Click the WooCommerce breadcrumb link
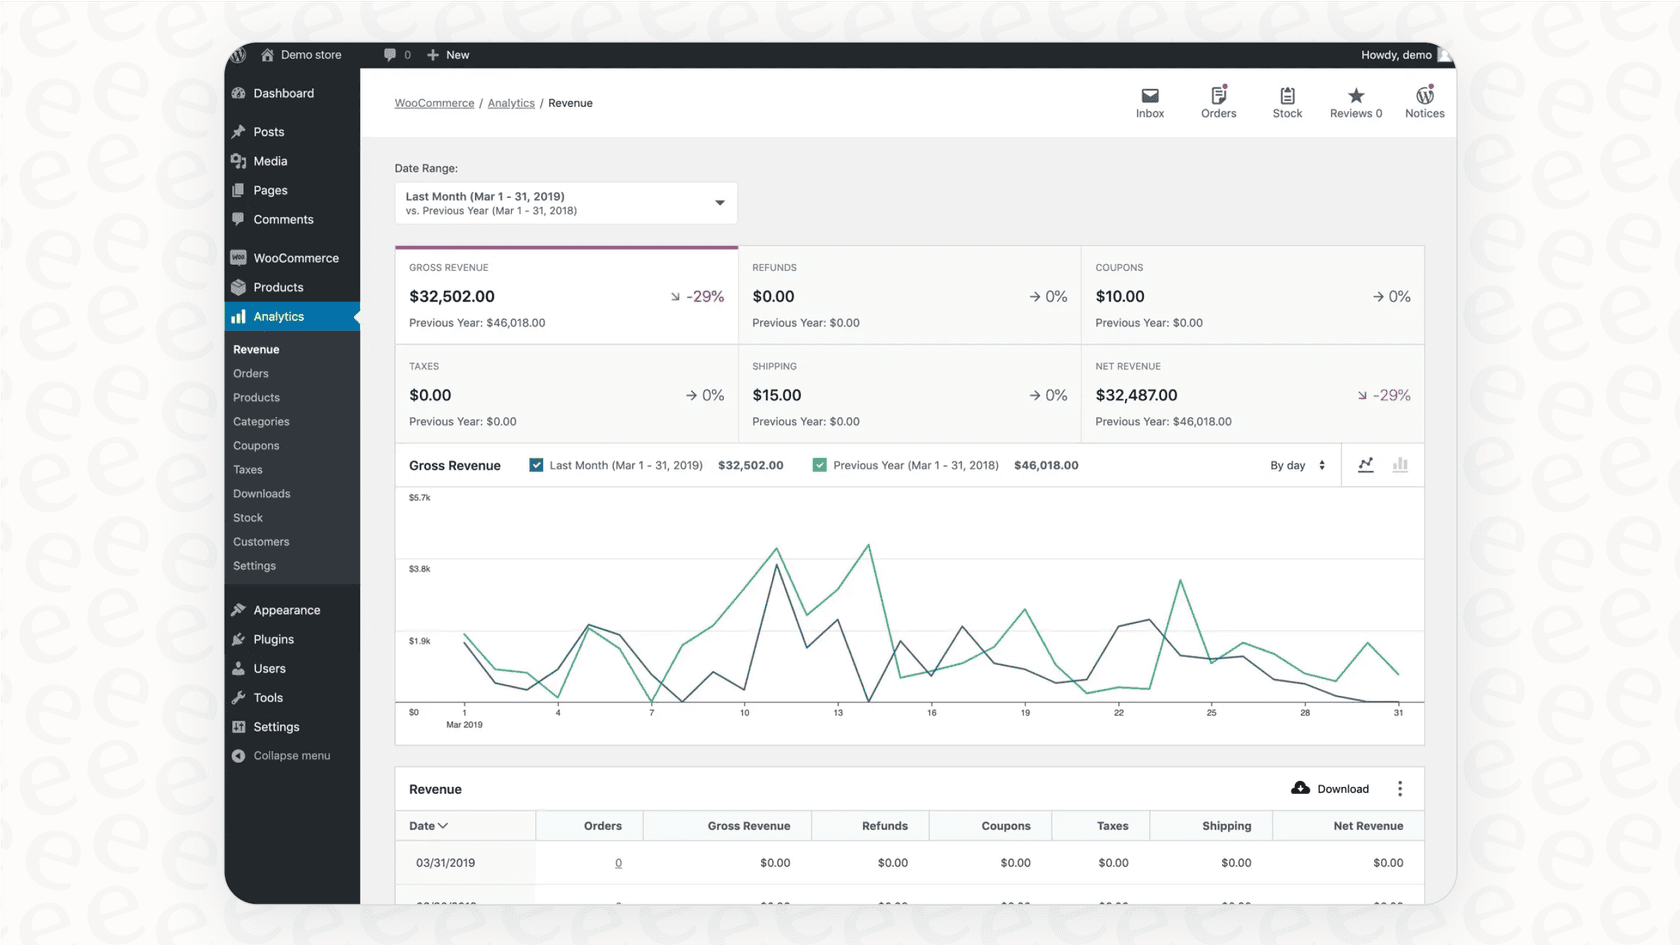 [434, 102]
